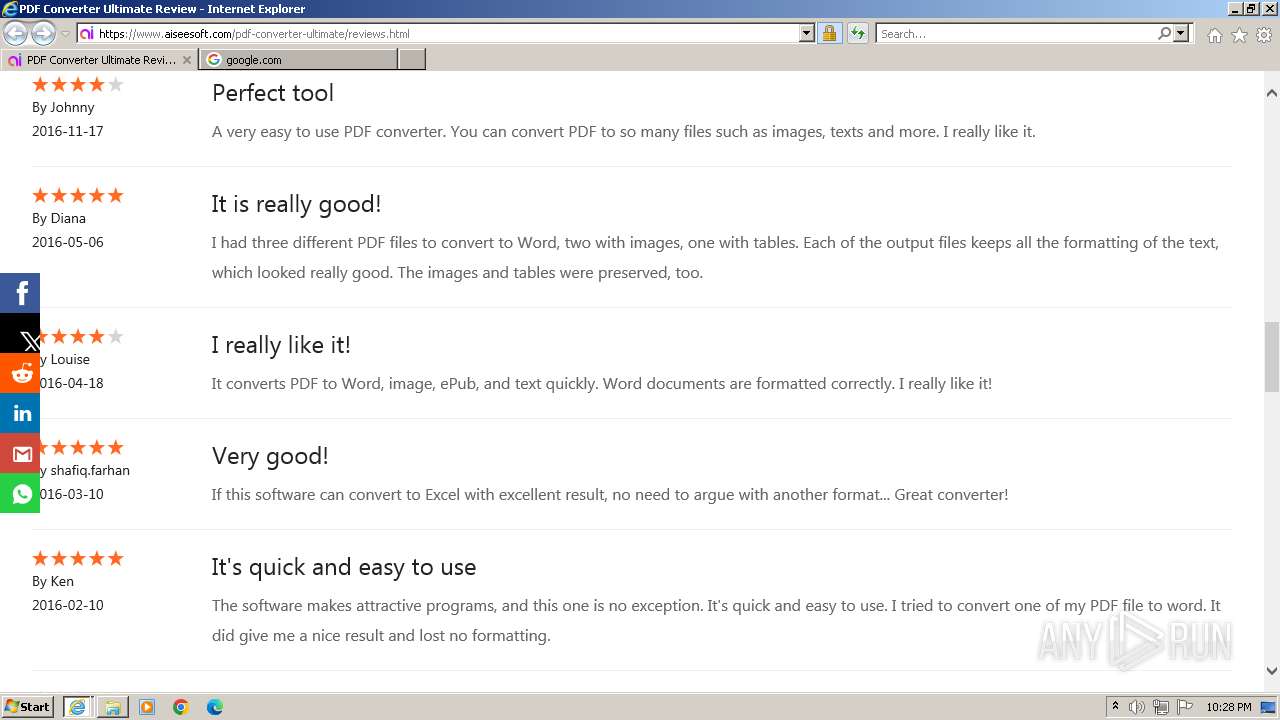Open File Explorer folder in taskbar

[x=112, y=707]
